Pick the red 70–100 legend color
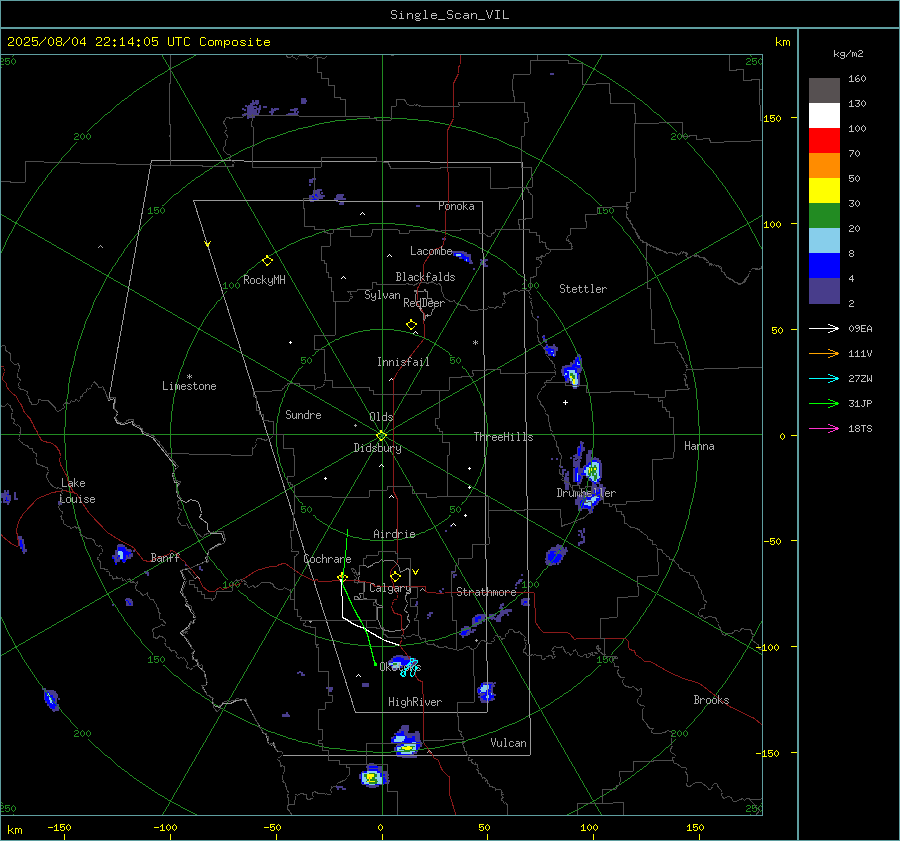 pos(824,141)
